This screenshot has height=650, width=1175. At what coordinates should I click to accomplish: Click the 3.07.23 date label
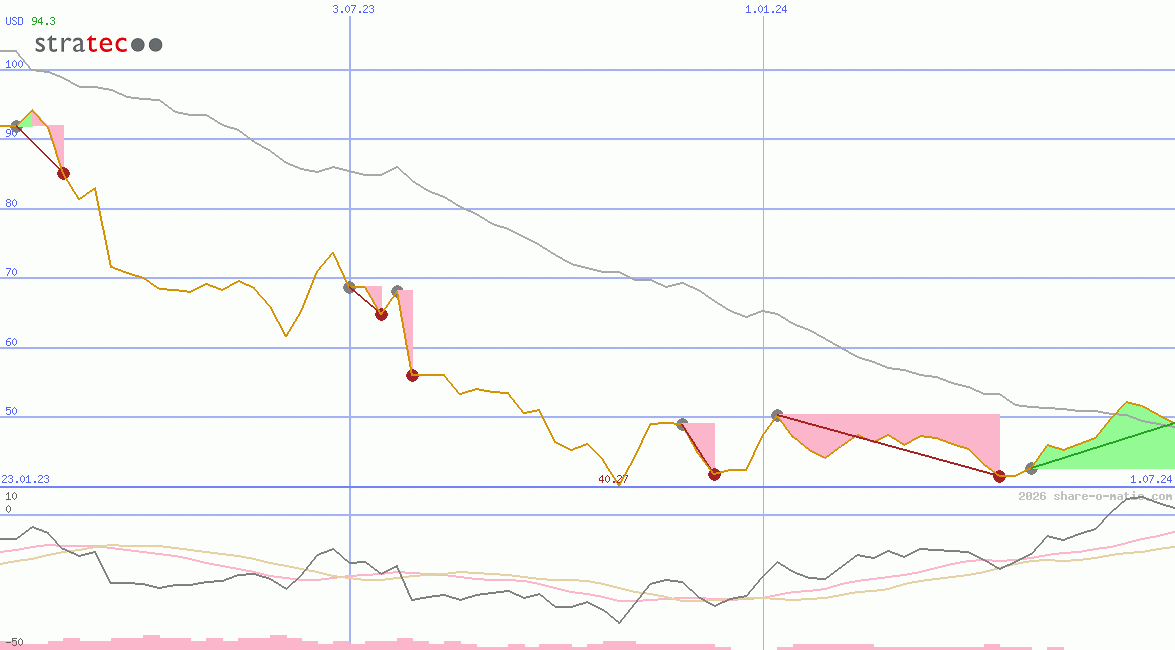pos(353,9)
